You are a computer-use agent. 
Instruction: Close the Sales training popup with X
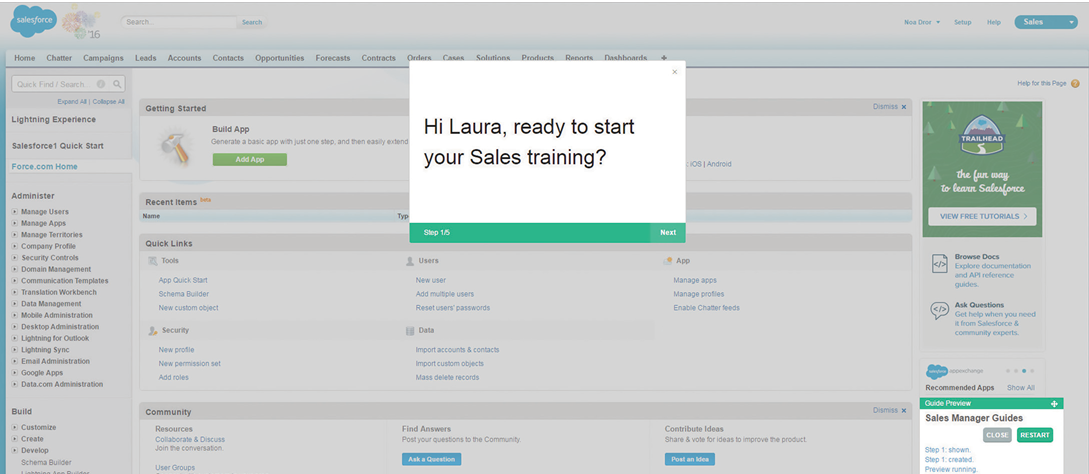point(674,72)
